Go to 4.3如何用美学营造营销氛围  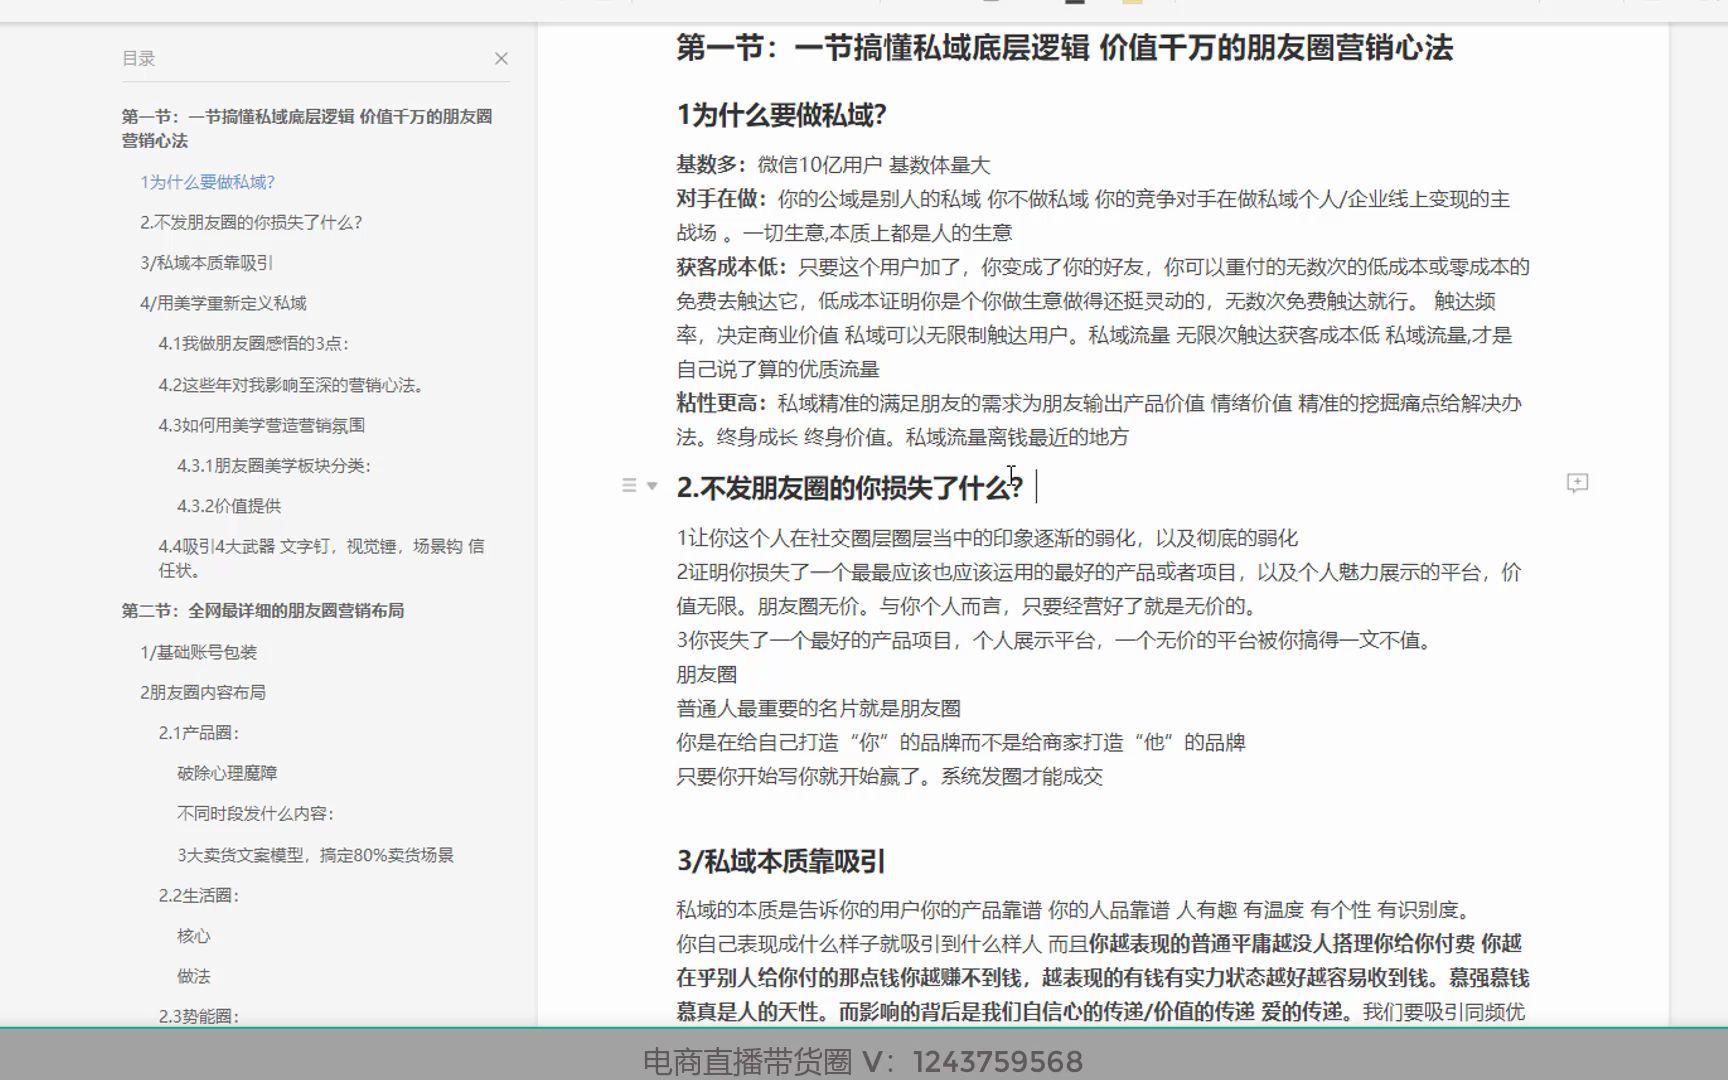(x=261, y=425)
